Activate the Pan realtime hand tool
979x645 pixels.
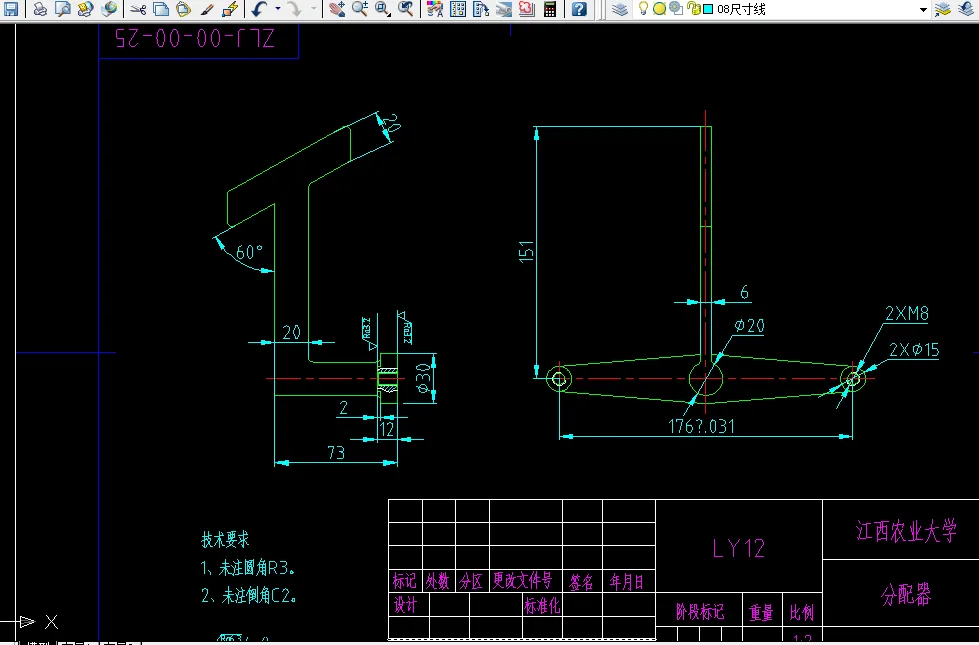[x=337, y=9]
